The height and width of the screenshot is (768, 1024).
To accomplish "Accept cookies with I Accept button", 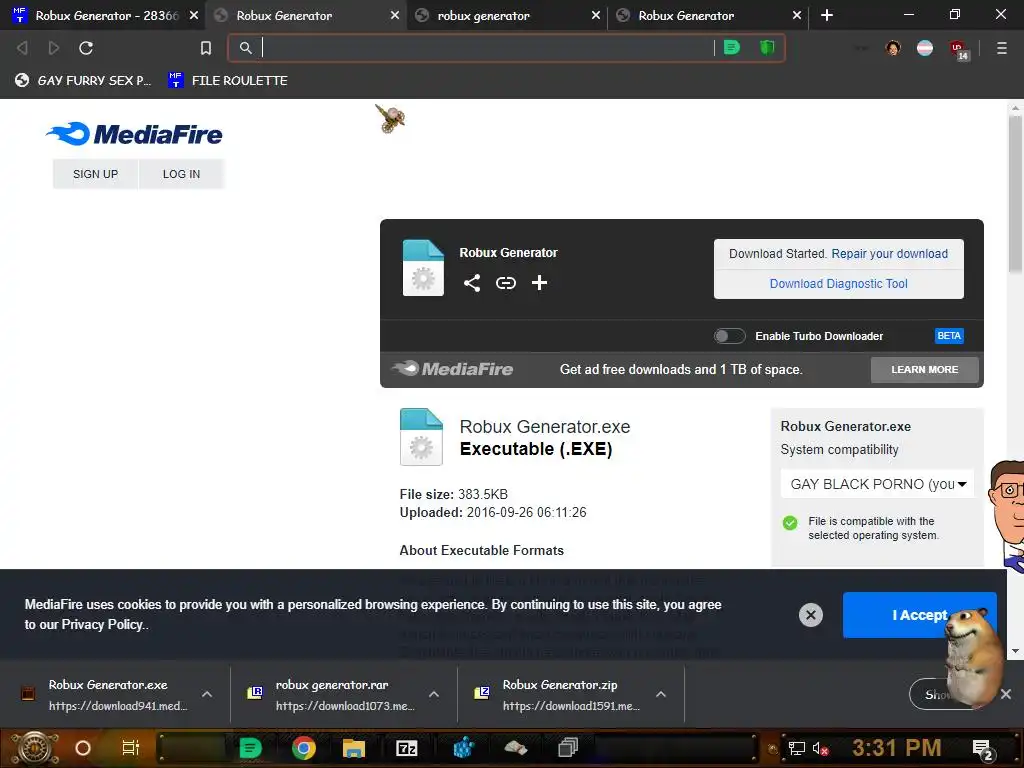I will (x=920, y=615).
